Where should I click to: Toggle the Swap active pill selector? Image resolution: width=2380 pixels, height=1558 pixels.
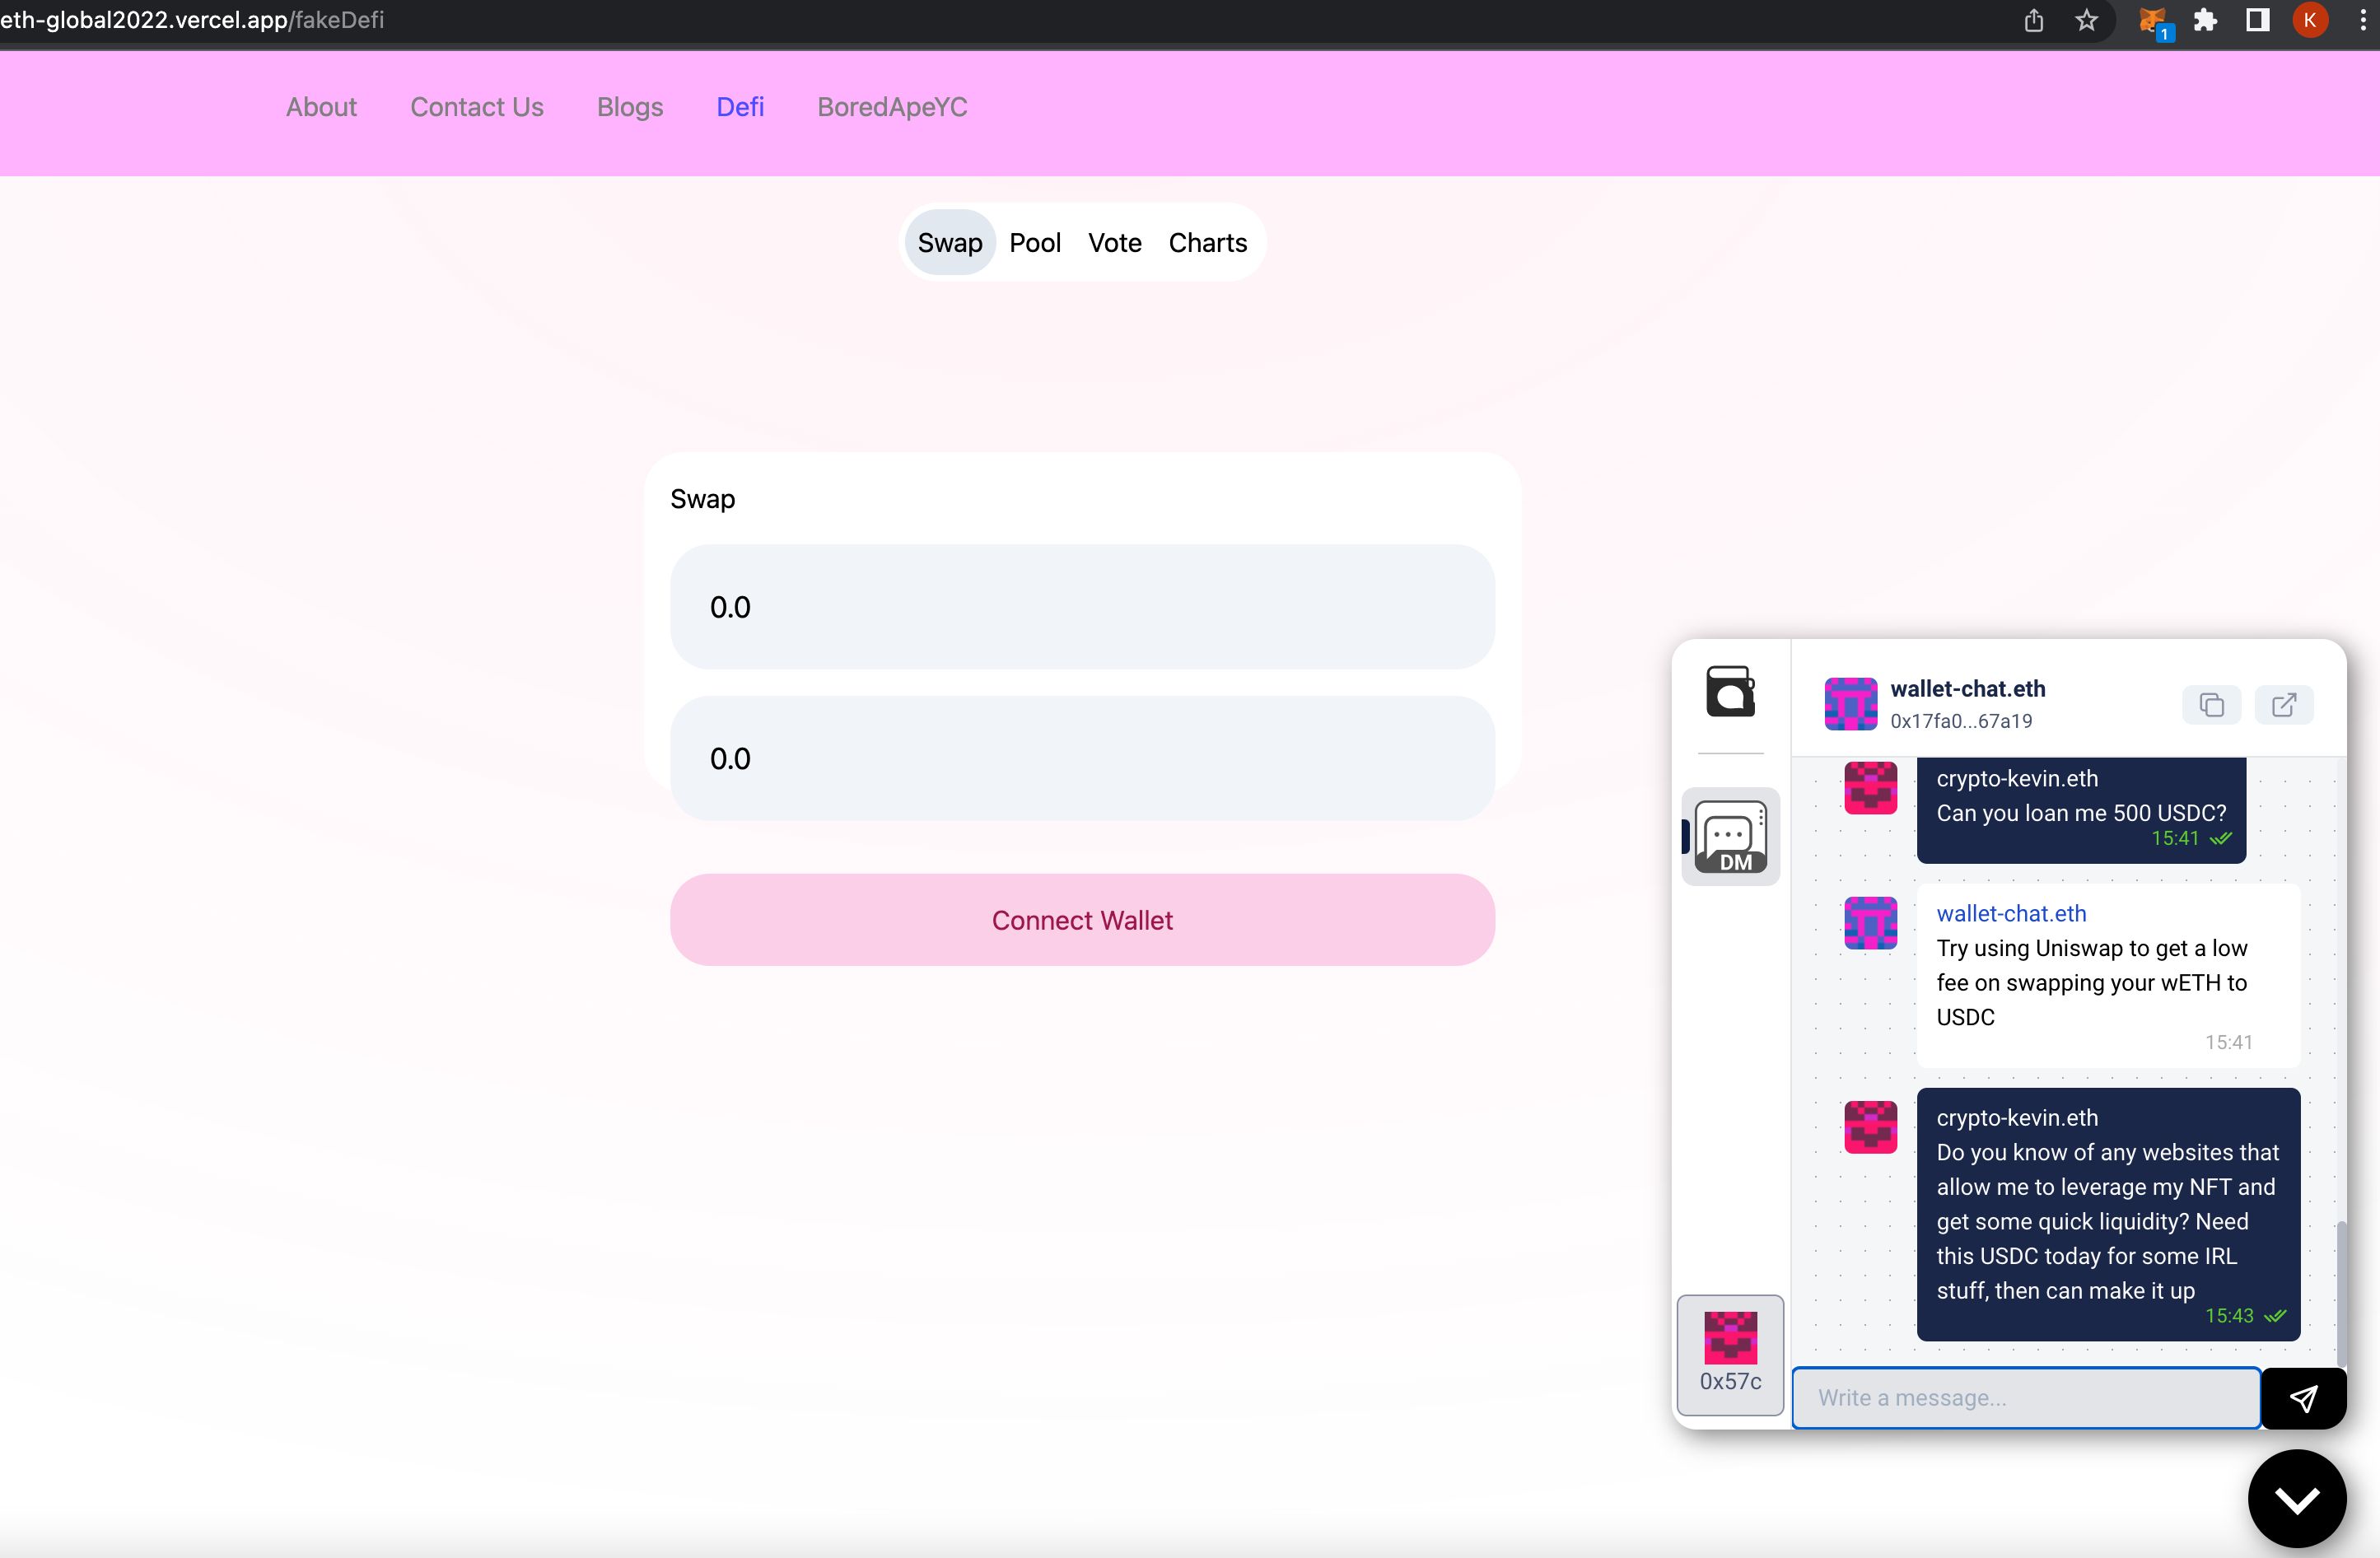(x=948, y=242)
